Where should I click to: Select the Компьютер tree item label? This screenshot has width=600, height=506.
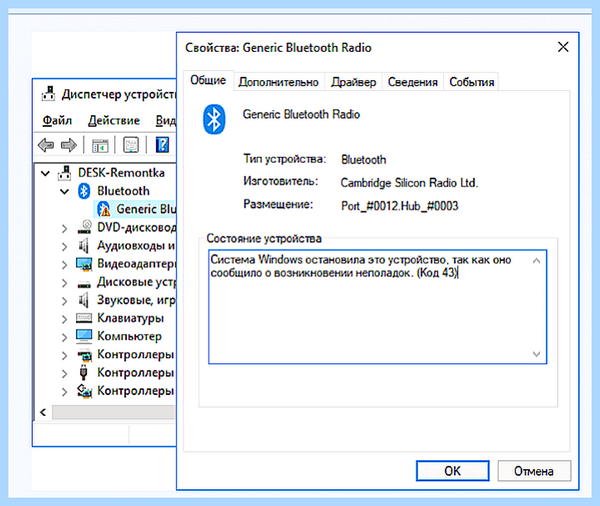[x=129, y=336]
